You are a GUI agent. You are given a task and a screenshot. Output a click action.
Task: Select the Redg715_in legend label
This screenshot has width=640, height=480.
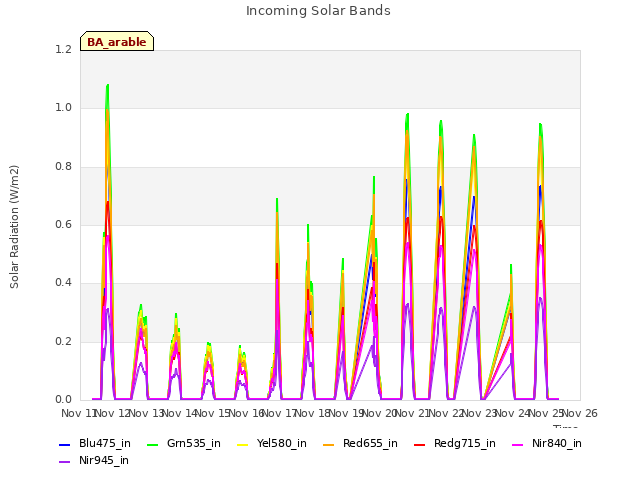(x=465, y=443)
